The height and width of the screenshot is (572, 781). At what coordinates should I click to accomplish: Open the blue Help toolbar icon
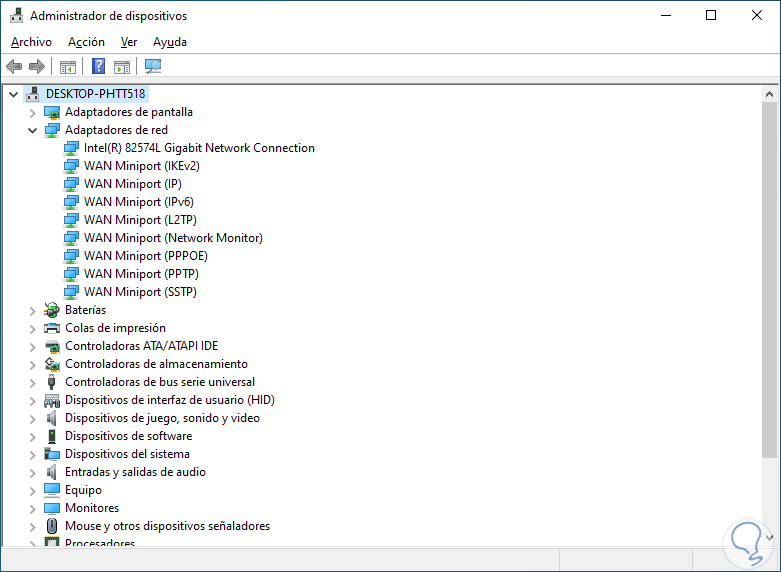point(99,66)
